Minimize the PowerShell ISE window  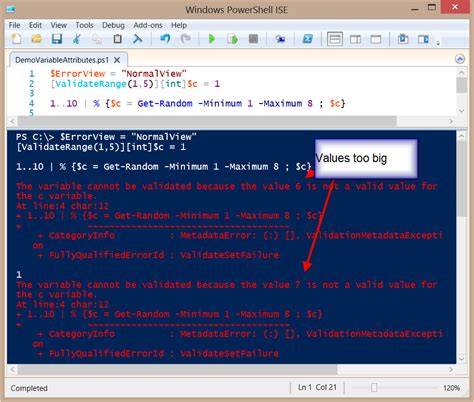point(415,9)
